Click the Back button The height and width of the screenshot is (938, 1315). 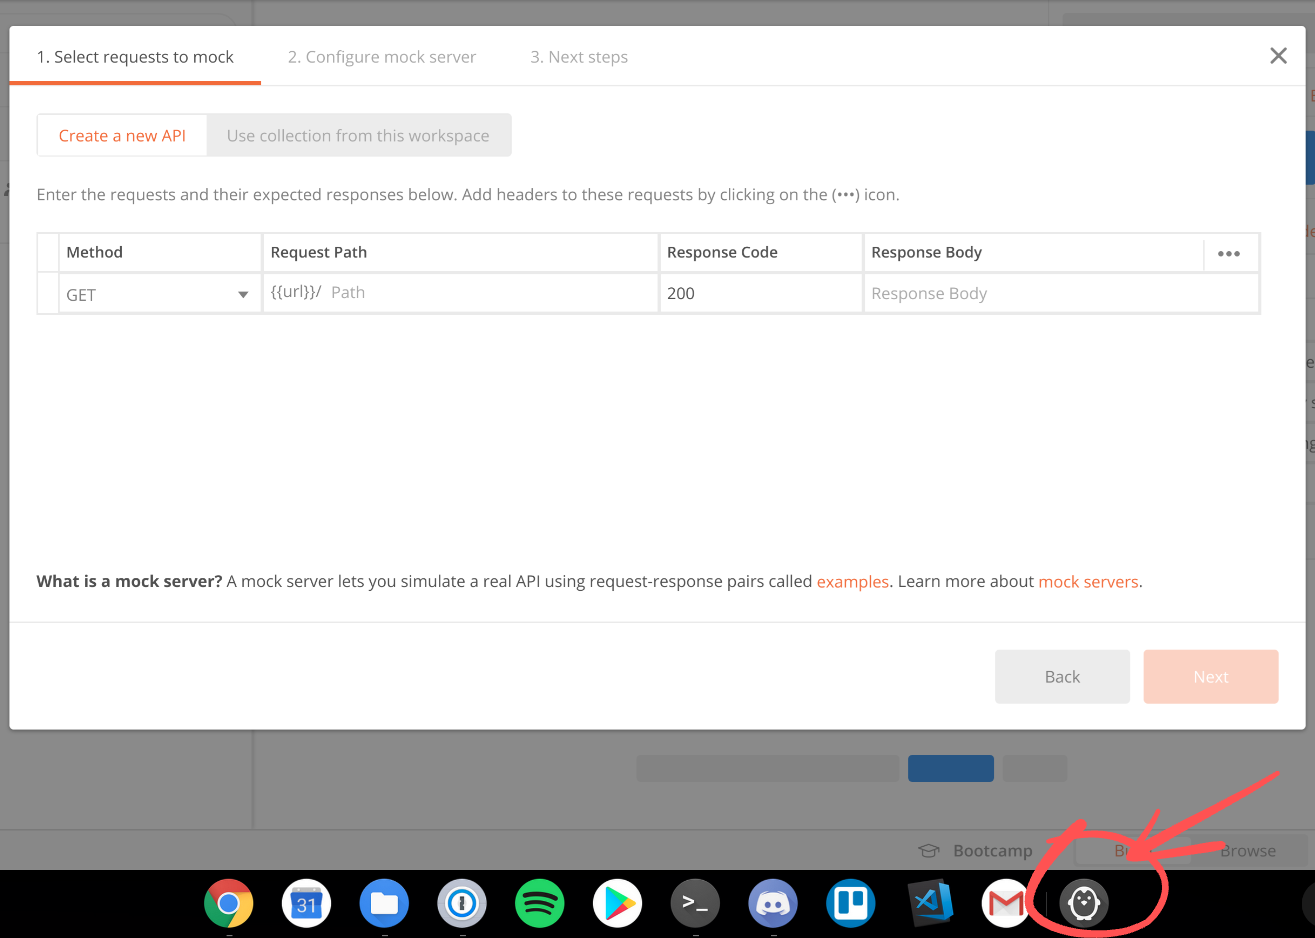(1062, 676)
